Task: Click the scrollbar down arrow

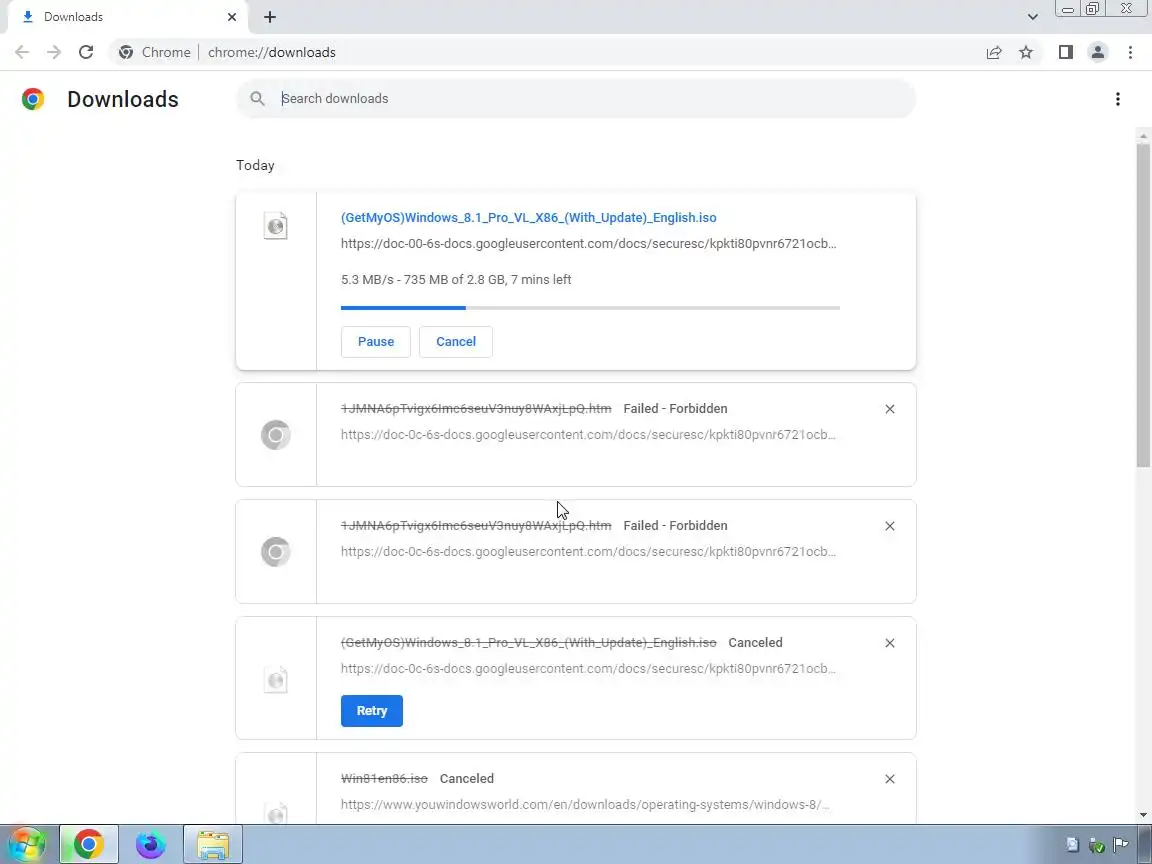Action: 1142,815
